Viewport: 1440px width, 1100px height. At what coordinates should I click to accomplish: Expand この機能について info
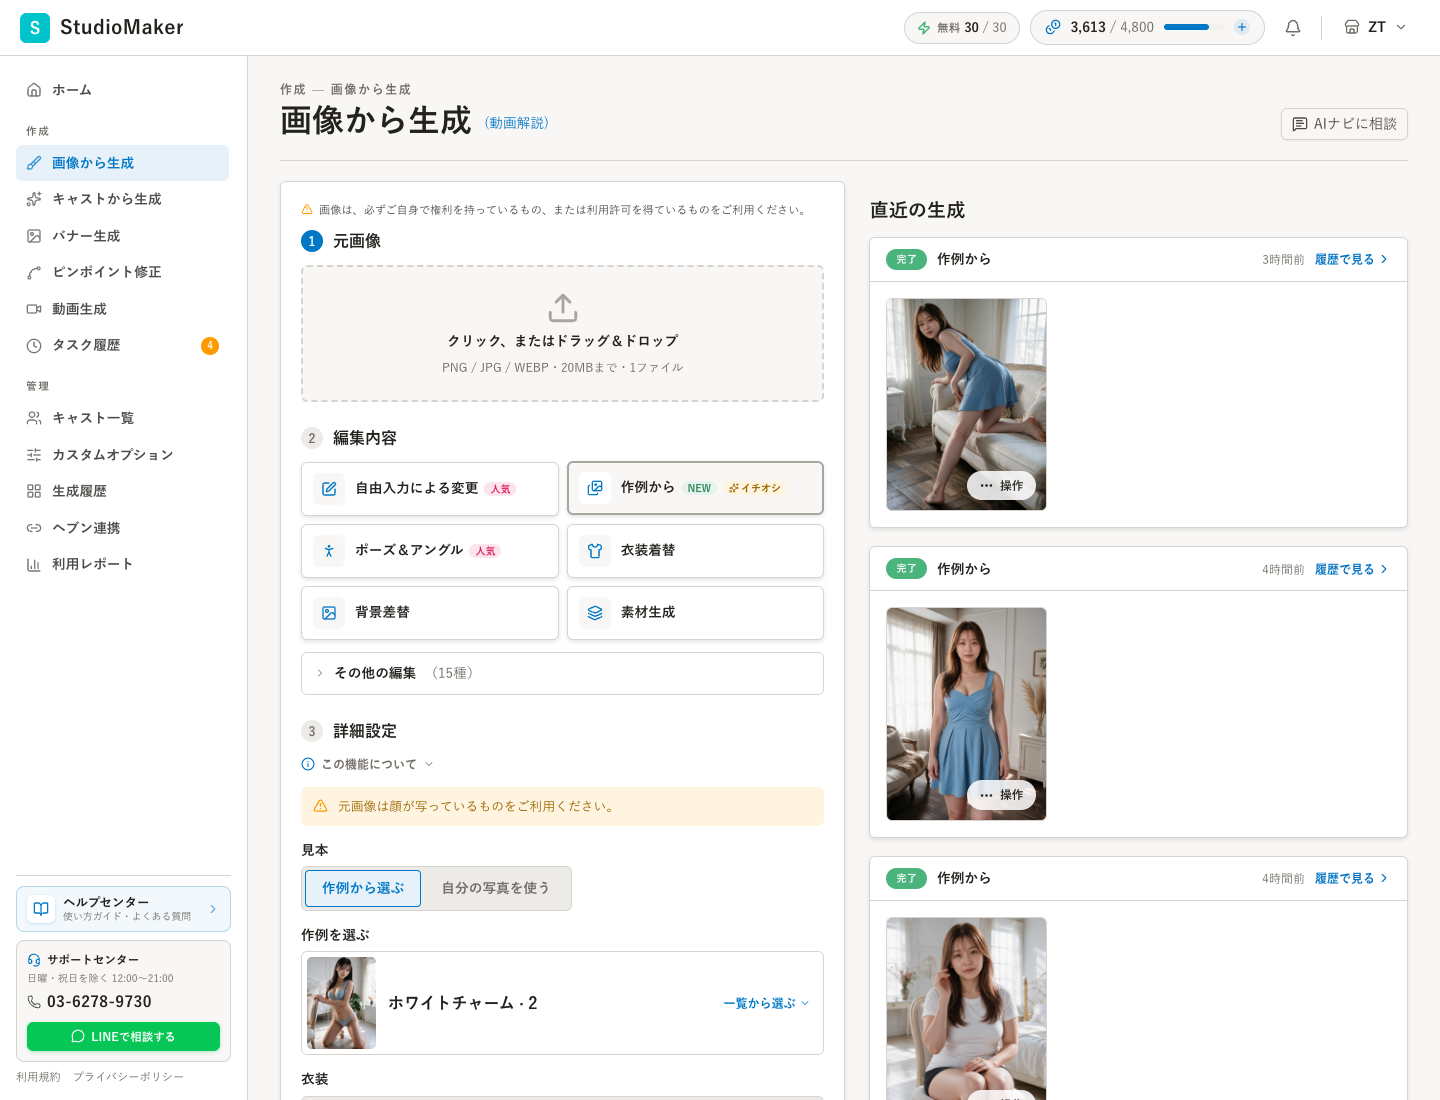[368, 764]
